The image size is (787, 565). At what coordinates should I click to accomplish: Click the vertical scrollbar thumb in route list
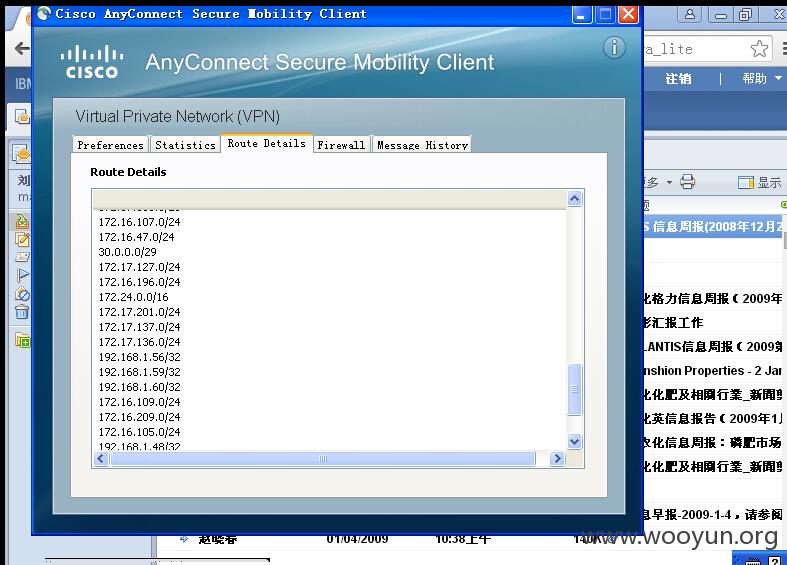(x=575, y=389)
